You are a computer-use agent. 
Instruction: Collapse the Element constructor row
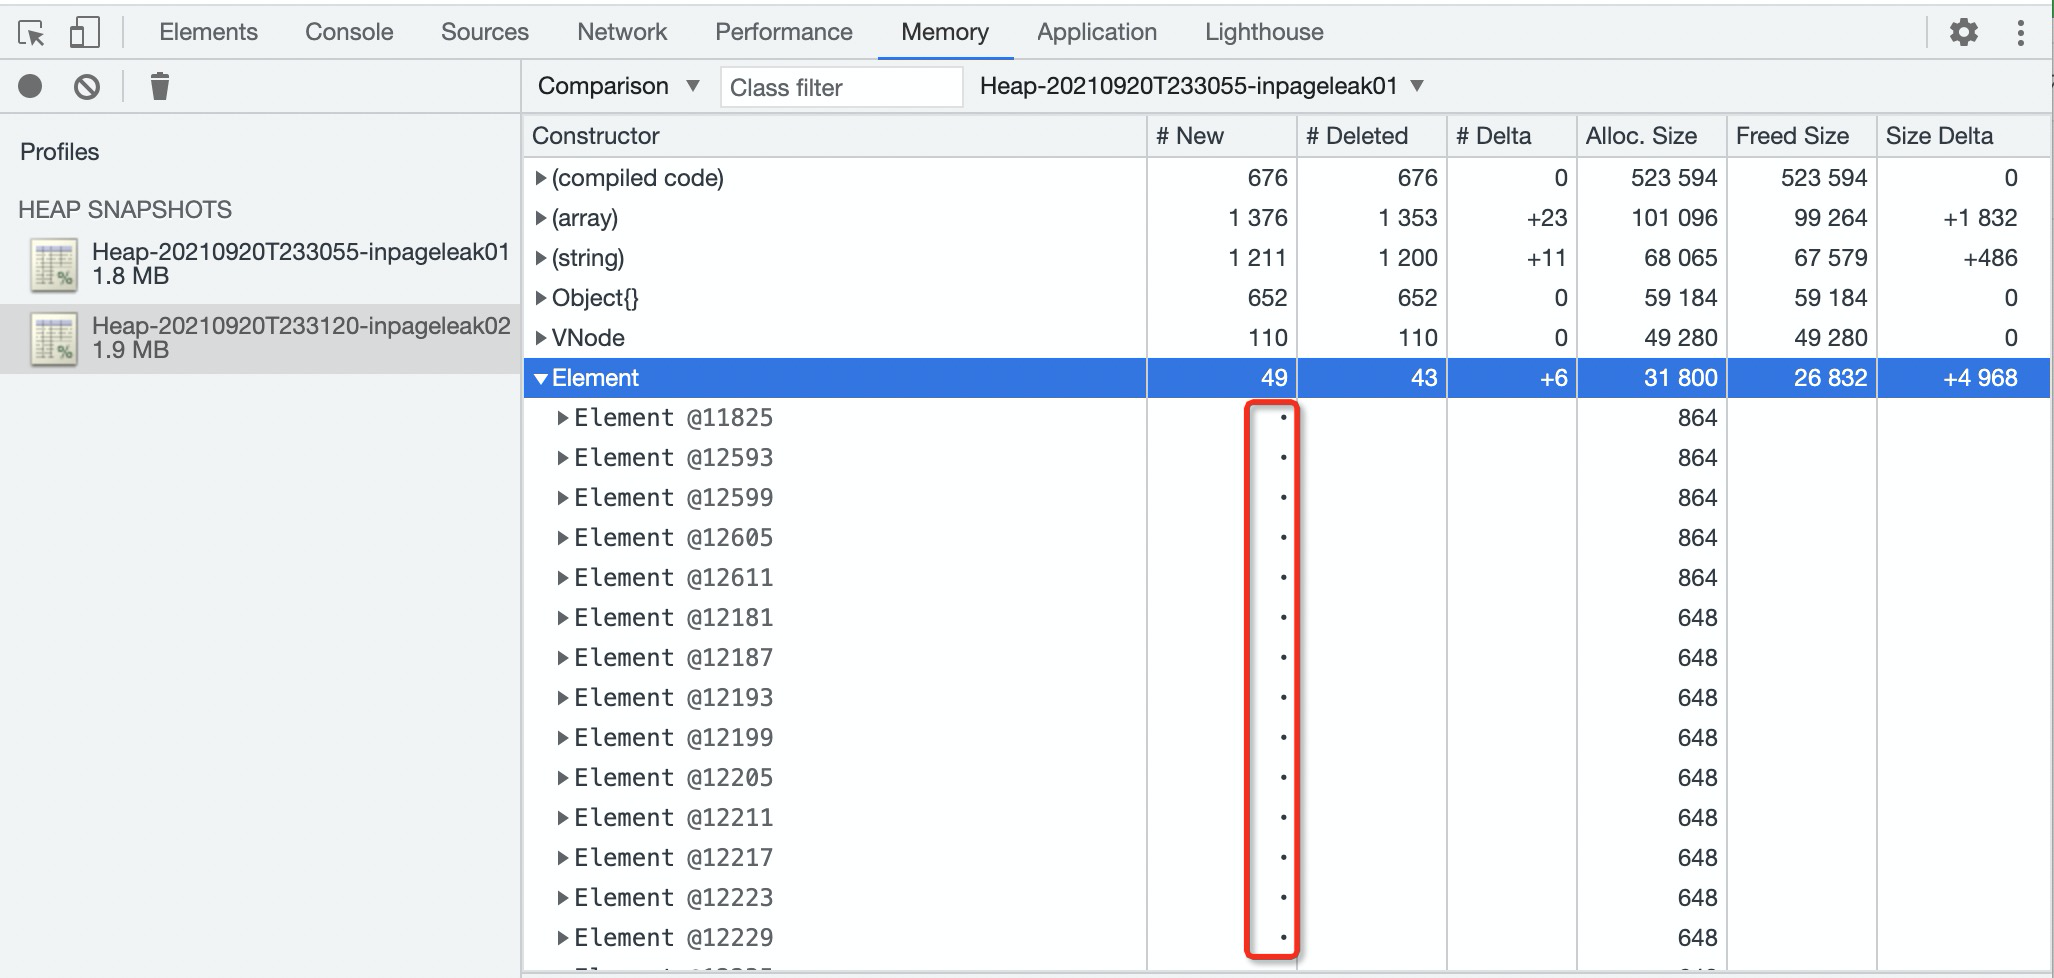[541, 379]
